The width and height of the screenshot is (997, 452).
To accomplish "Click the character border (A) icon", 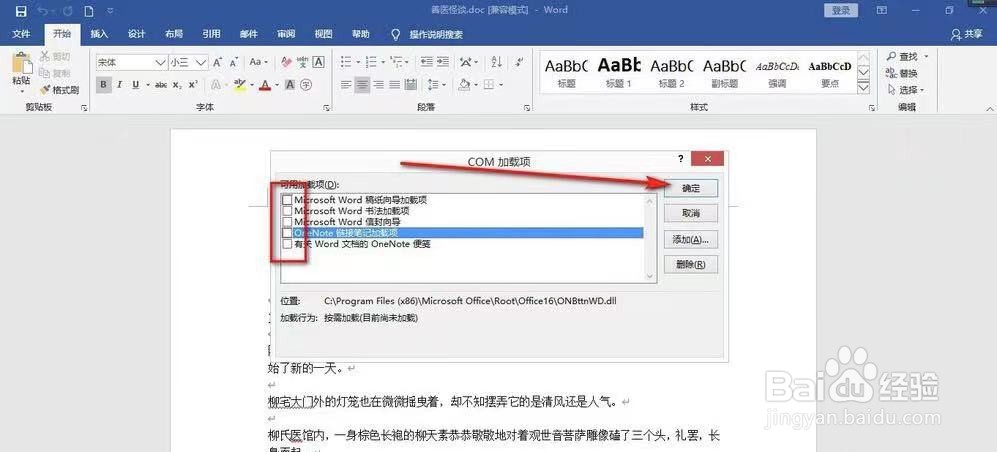I will pyautogui.click(x=319, y=62).
